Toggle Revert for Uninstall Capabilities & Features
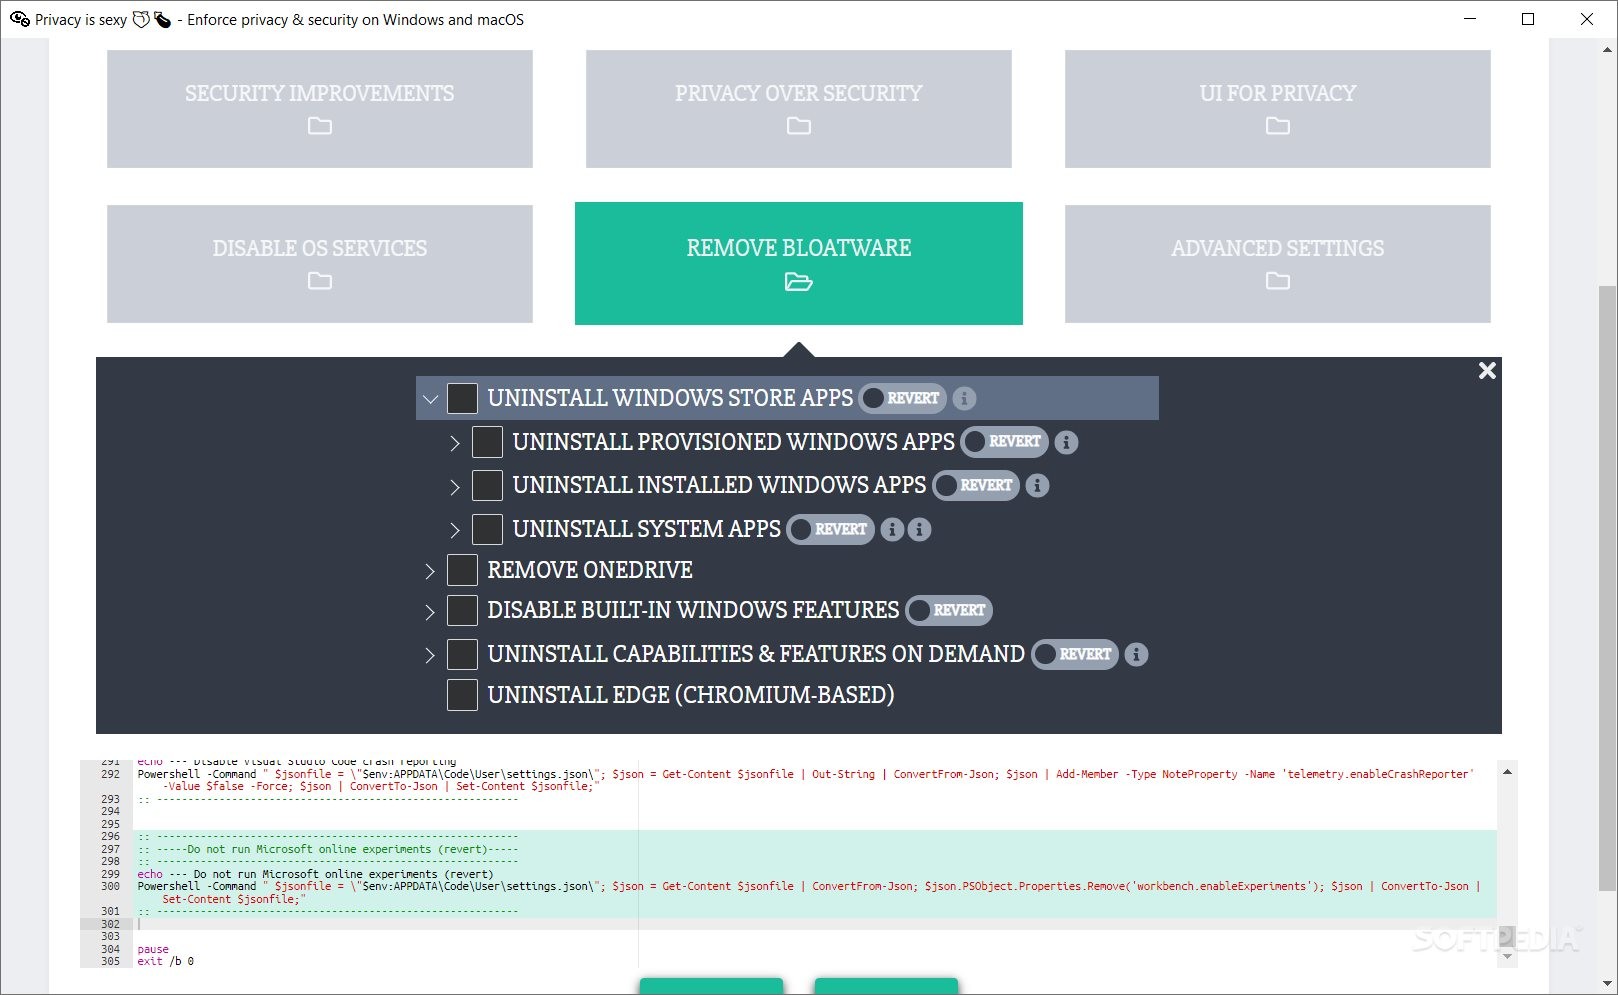The width and height of the screenshot is (1618, 995). click(x=1075, y=654)
